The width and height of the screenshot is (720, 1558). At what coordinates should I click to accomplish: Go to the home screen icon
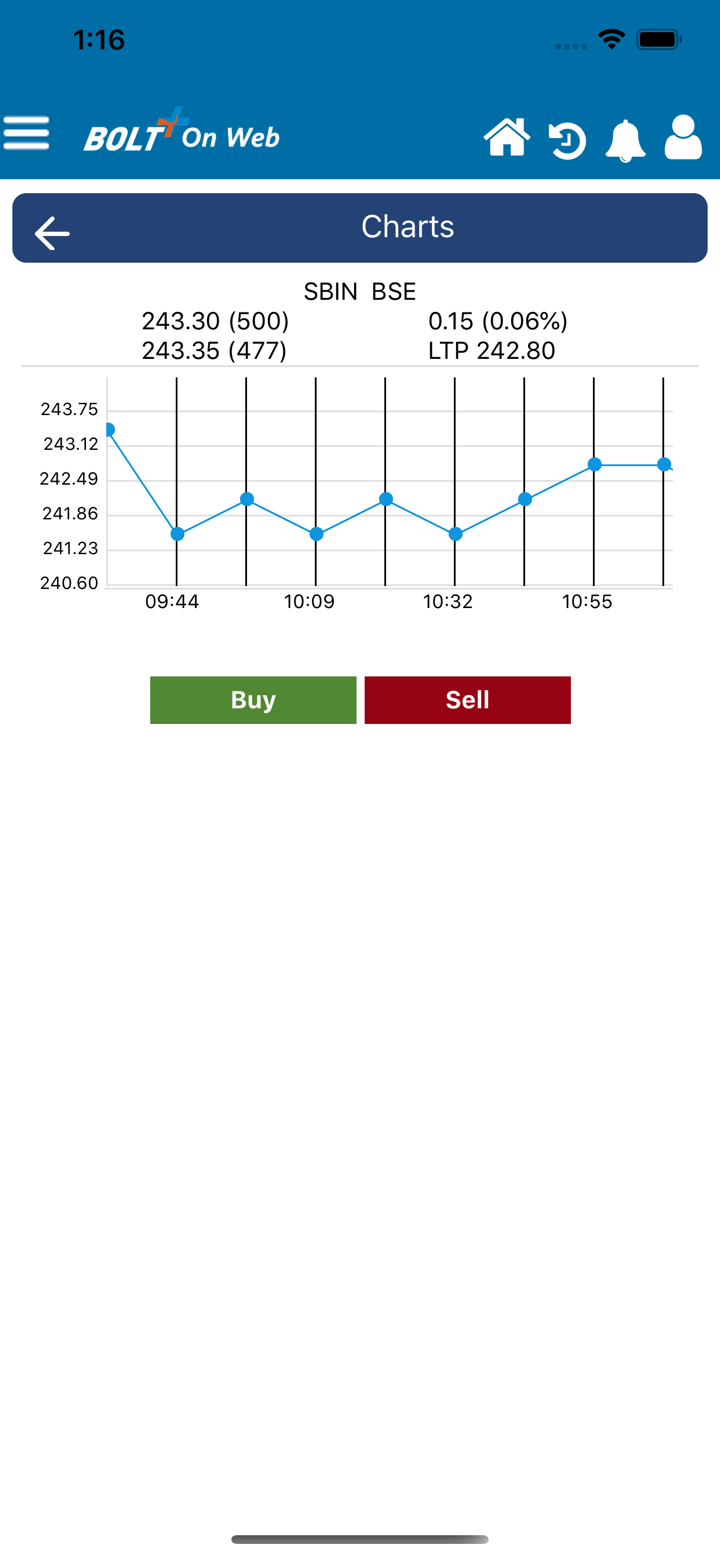pyautogui.click(x=507, y=138)
